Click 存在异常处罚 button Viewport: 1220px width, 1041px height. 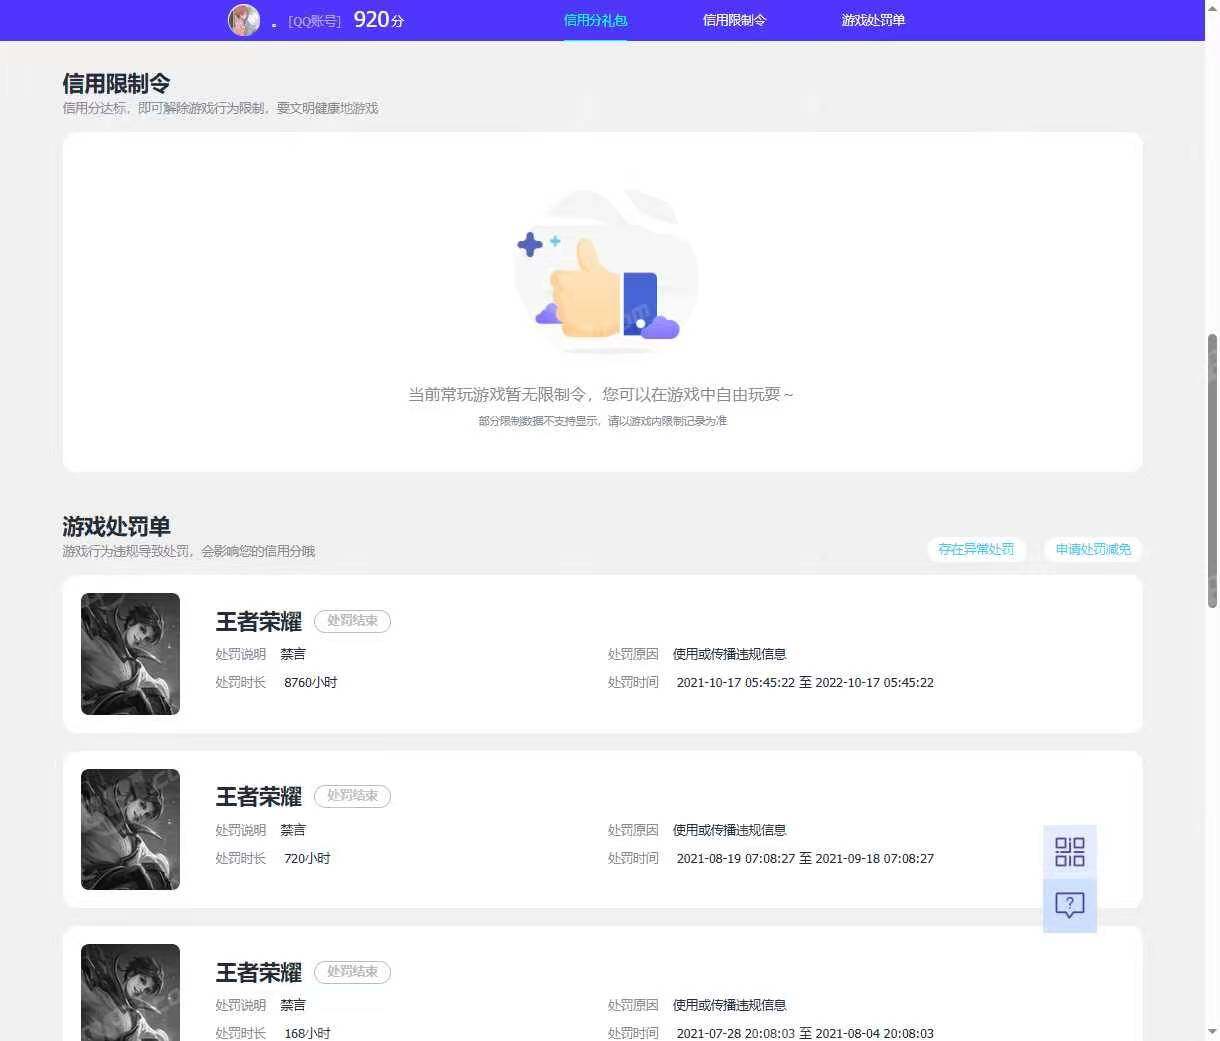976,549
